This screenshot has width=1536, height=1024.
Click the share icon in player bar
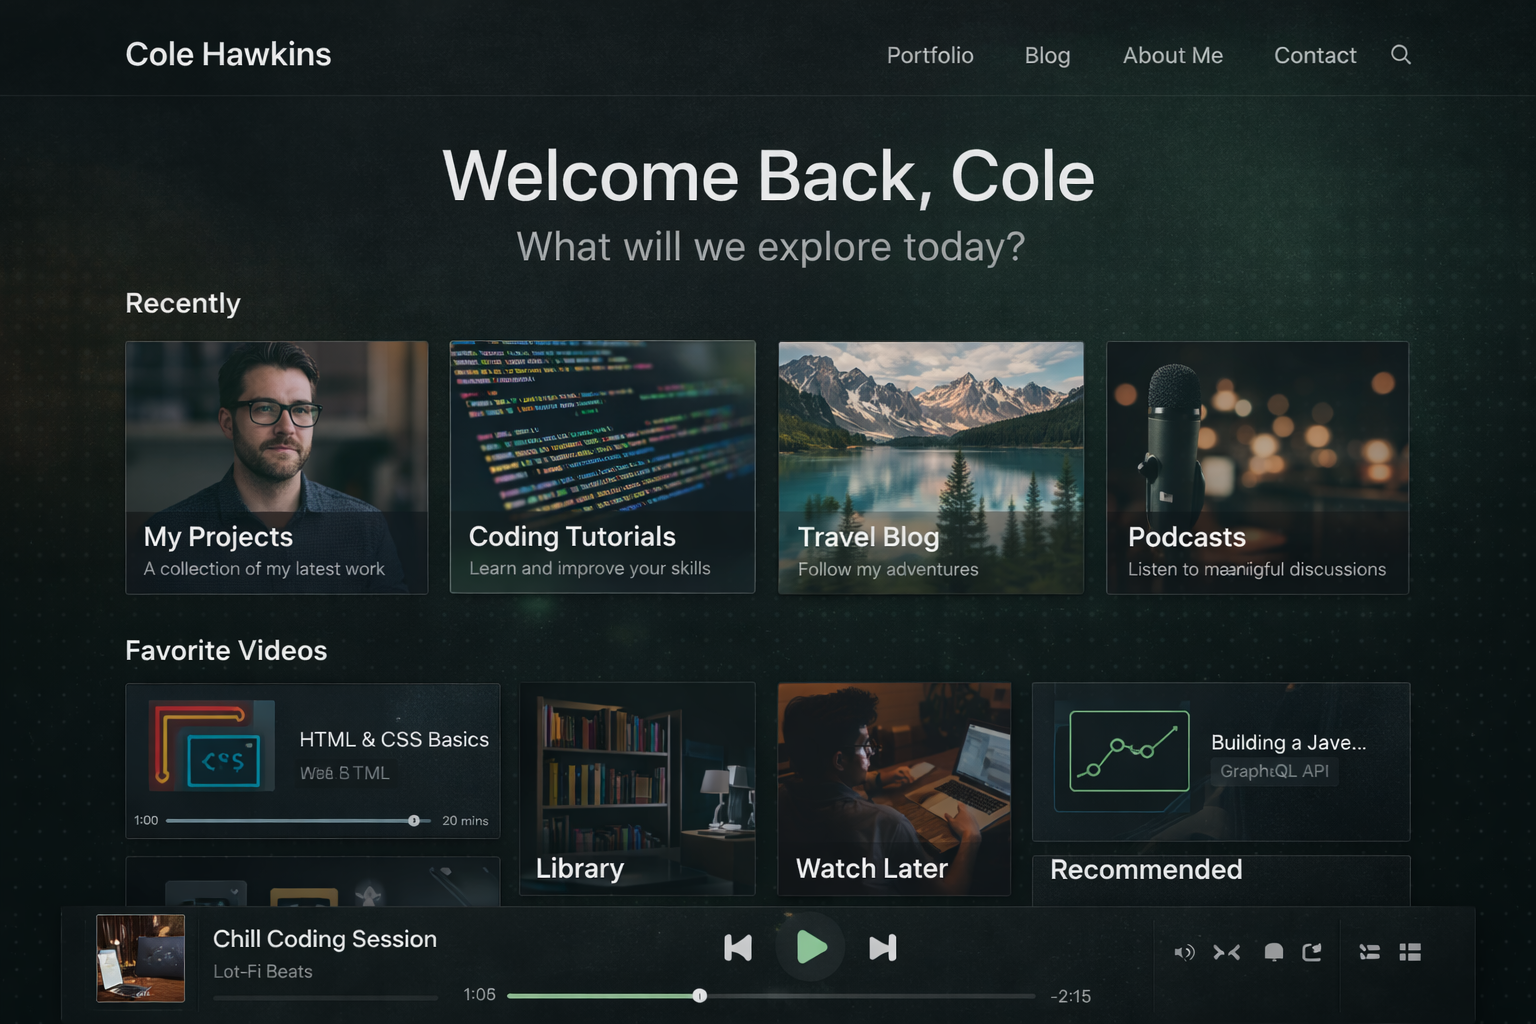pyautogui.click(x=1312, y=952)
